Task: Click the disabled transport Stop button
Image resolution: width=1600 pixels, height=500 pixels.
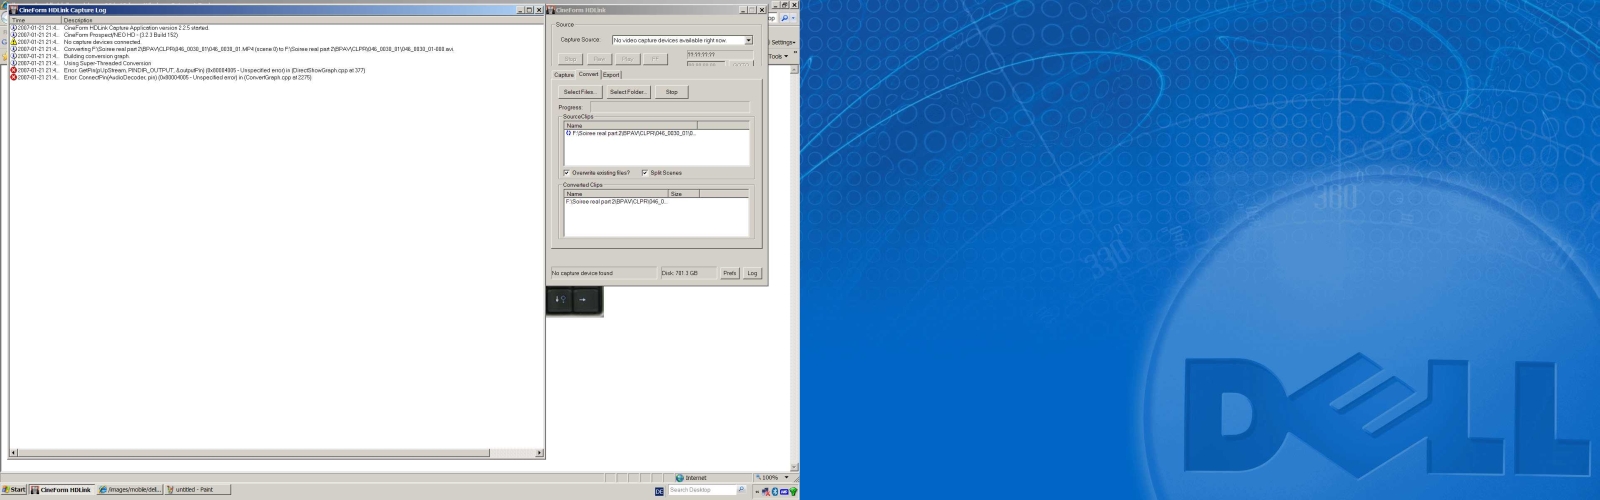Action: click(x=570, y=59)
